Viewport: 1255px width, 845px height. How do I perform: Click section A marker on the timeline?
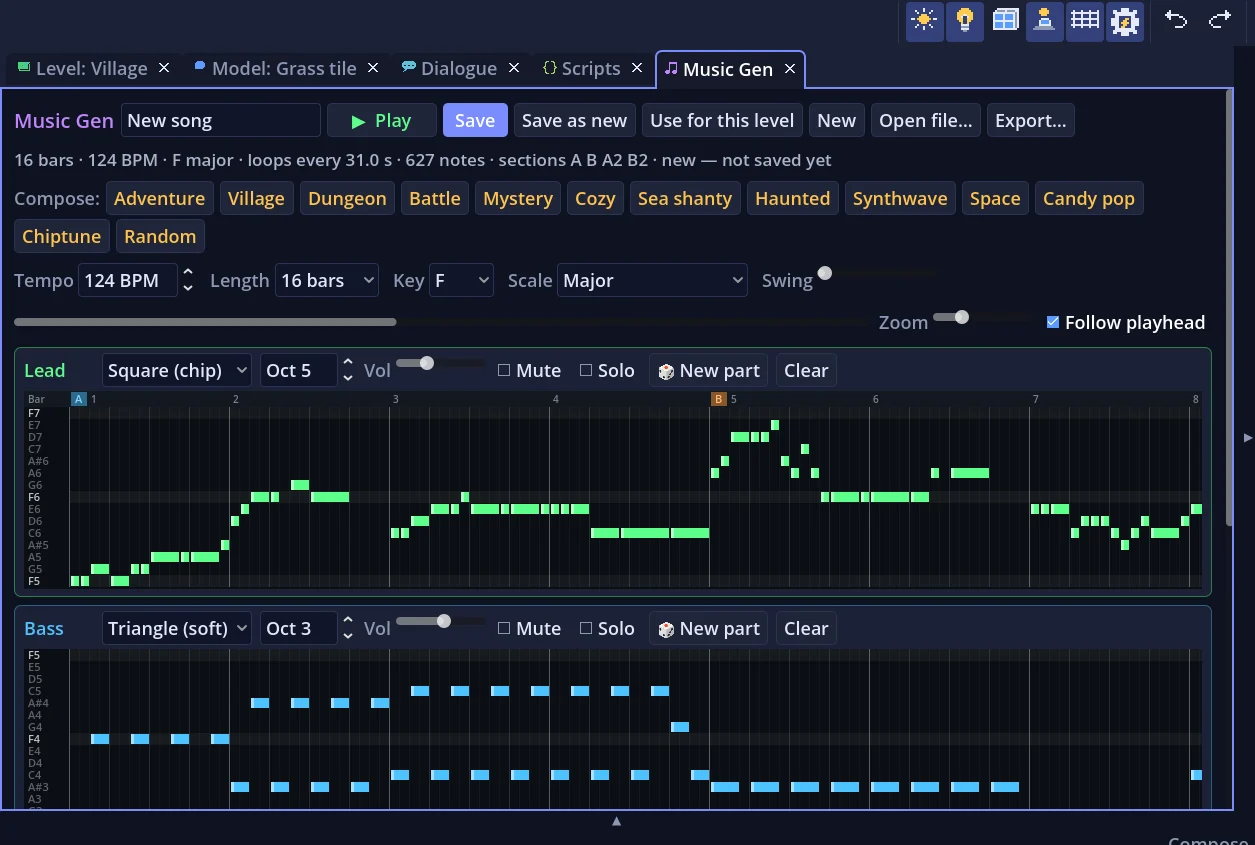(79, 399)
